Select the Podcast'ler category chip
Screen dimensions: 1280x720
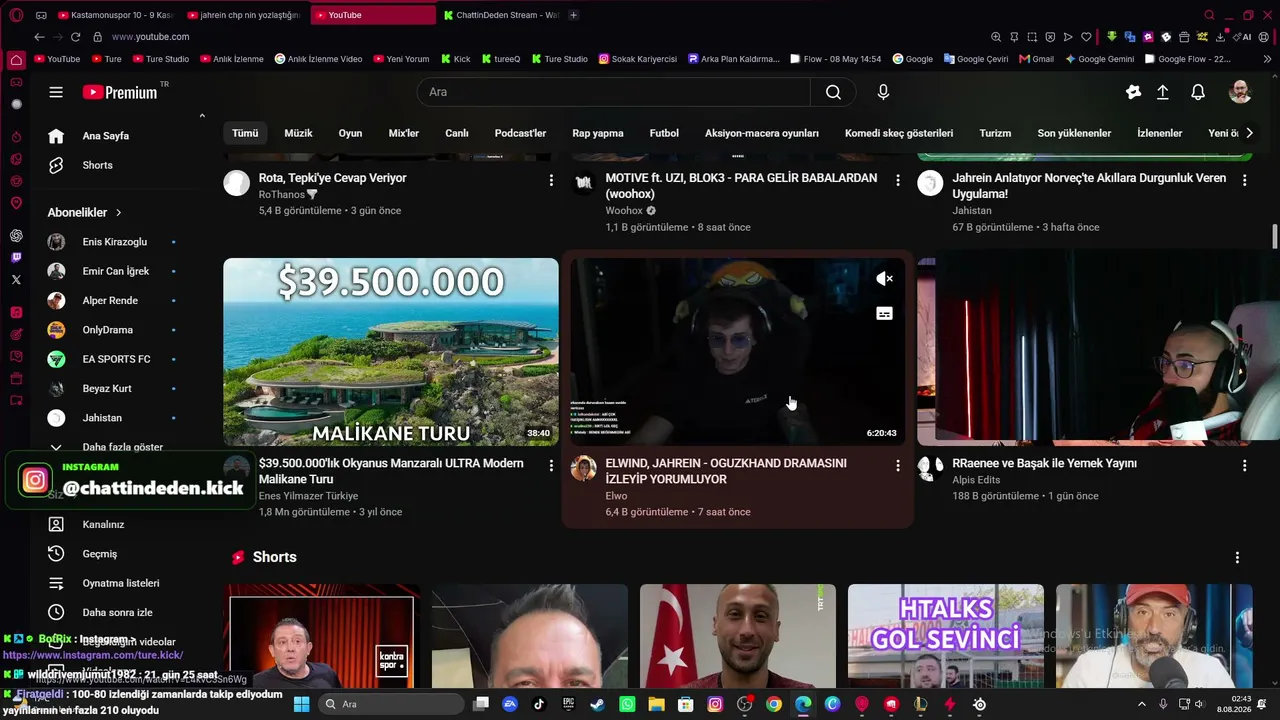(521, 133)
